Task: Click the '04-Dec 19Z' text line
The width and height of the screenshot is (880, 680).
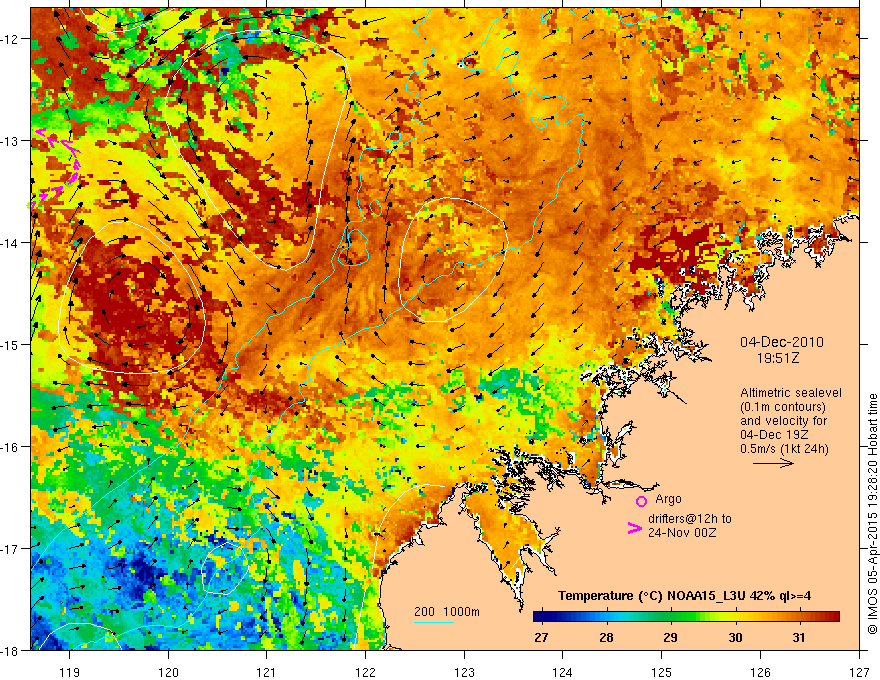Action: (x=775, y=435)
